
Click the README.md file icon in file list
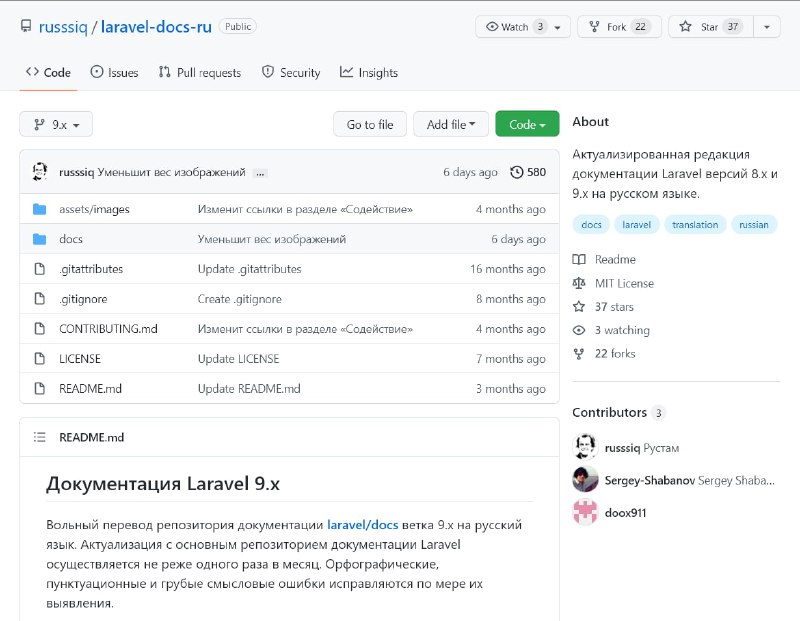tap(39, 388)
